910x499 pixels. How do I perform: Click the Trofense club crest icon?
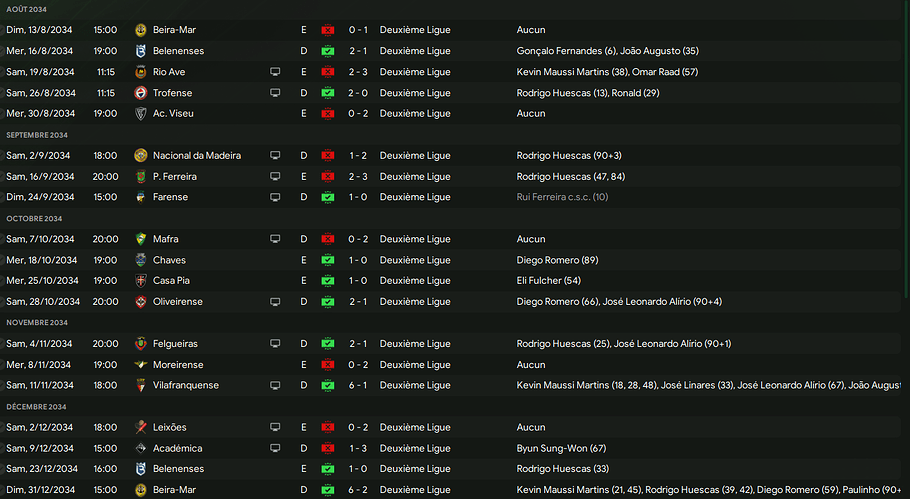[141, 93]
